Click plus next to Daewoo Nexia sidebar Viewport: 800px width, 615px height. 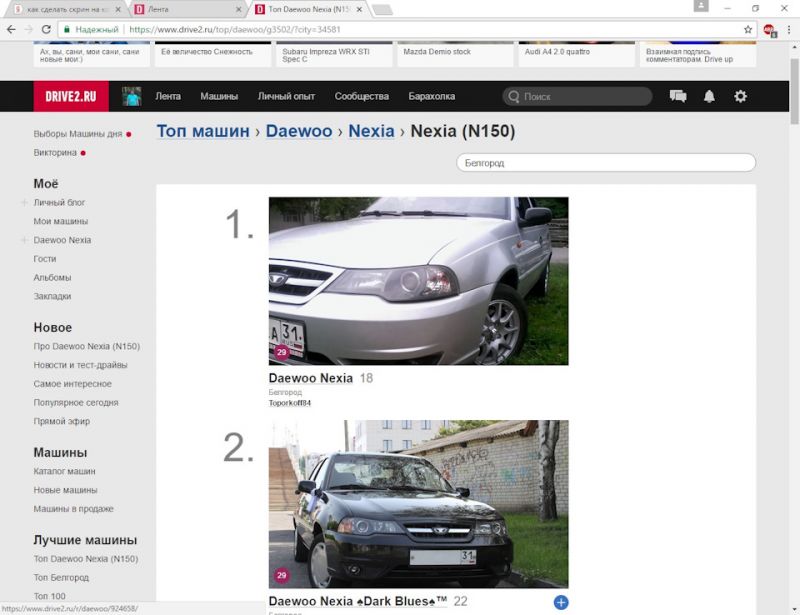[x=23, y=240]
